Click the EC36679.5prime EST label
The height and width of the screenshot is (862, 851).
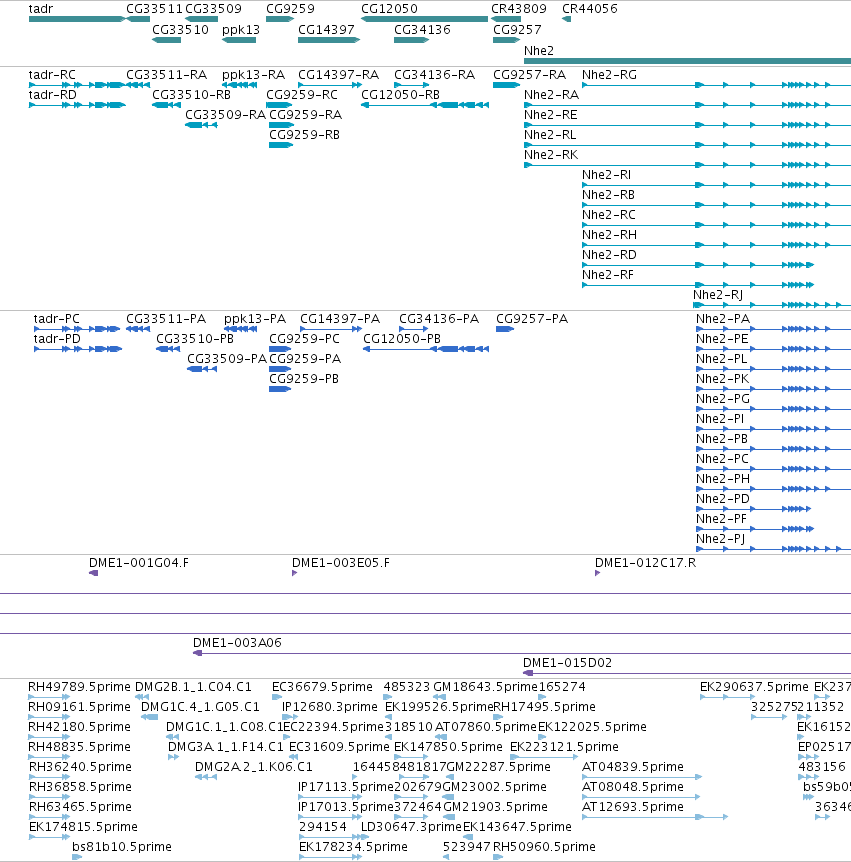(322, 687)
